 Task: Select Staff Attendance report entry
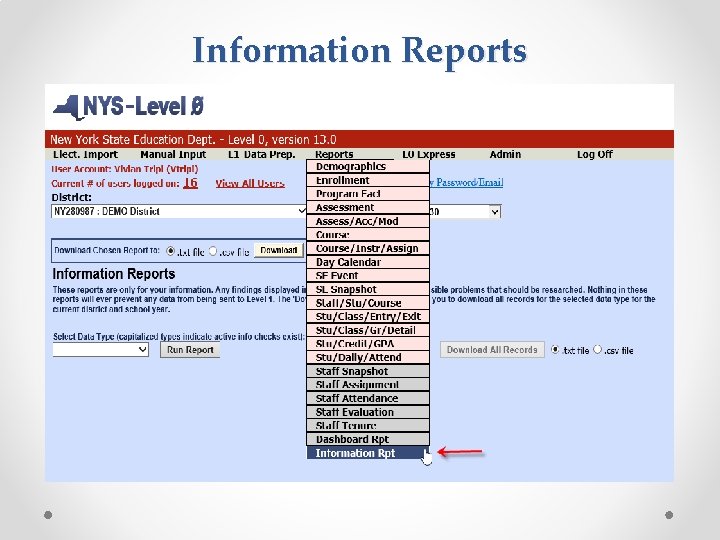pos(368,398)
